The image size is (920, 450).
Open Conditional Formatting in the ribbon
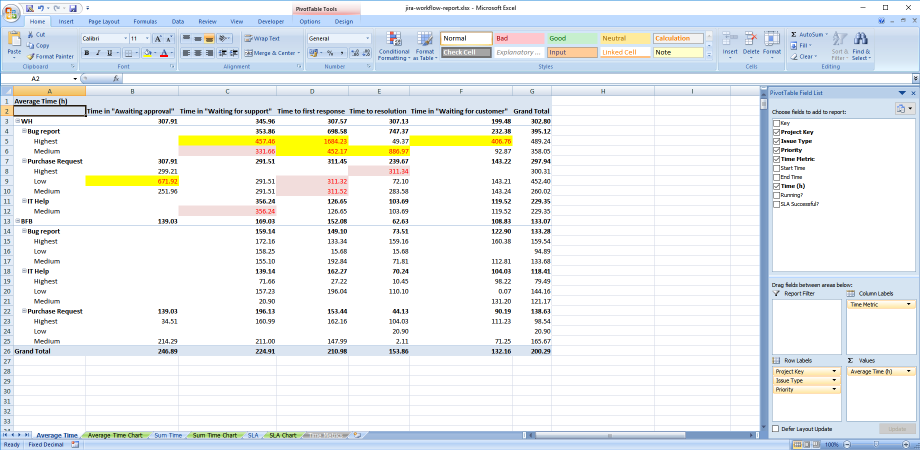(x=393, y=44)
